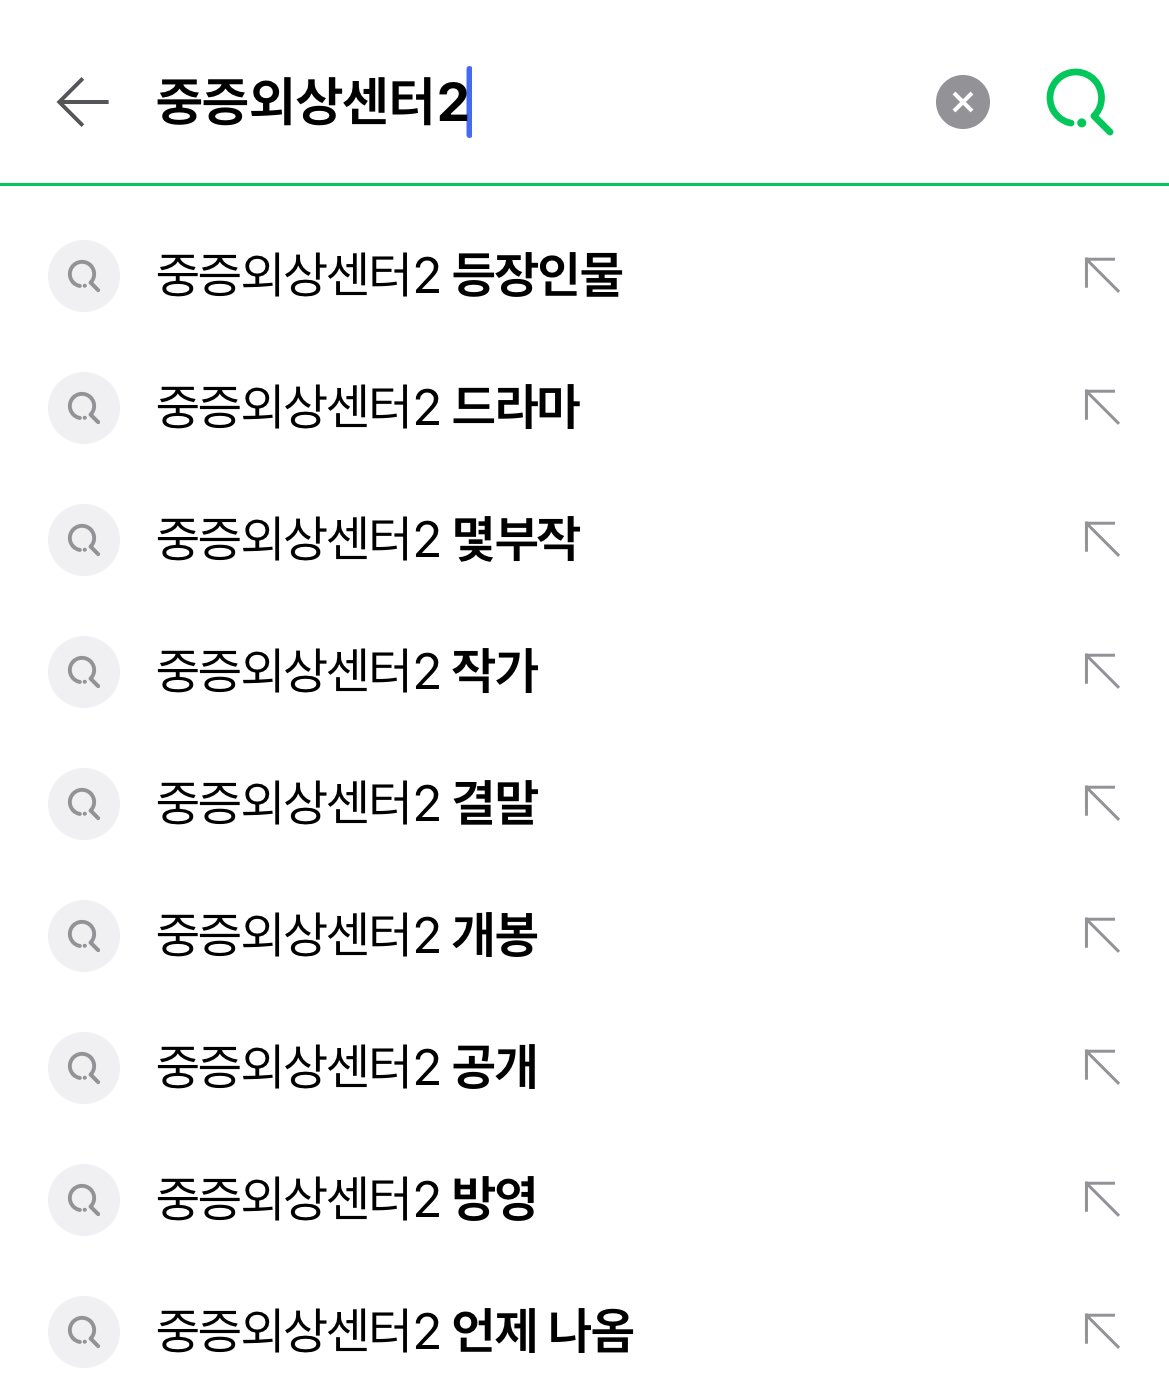Screen dimensions: 1169x1399
Task: Clear the search text with X button
Action: [x=962, y=102]
